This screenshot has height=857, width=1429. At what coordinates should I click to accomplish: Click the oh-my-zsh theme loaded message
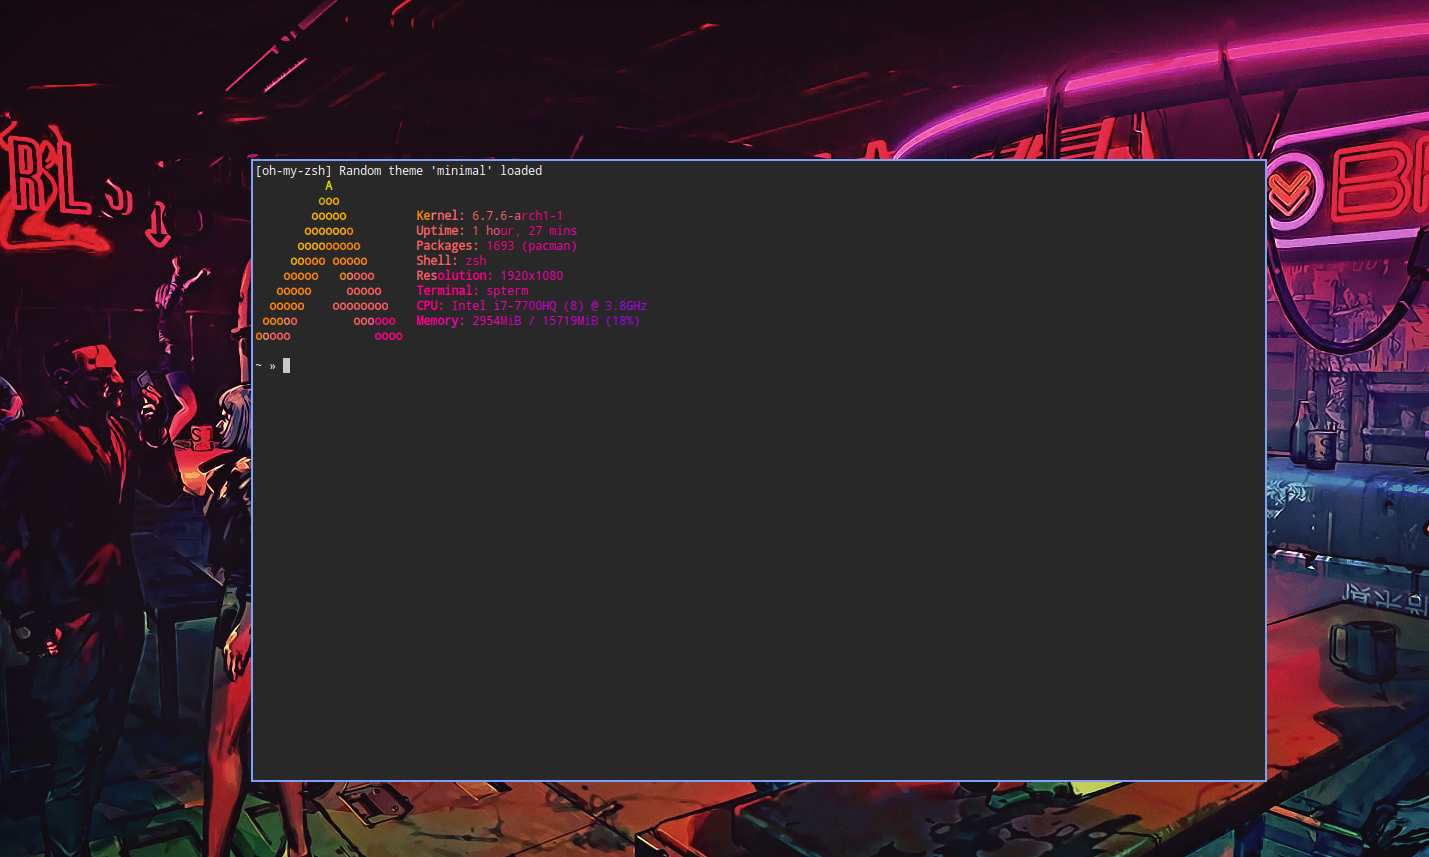[399, 171]
